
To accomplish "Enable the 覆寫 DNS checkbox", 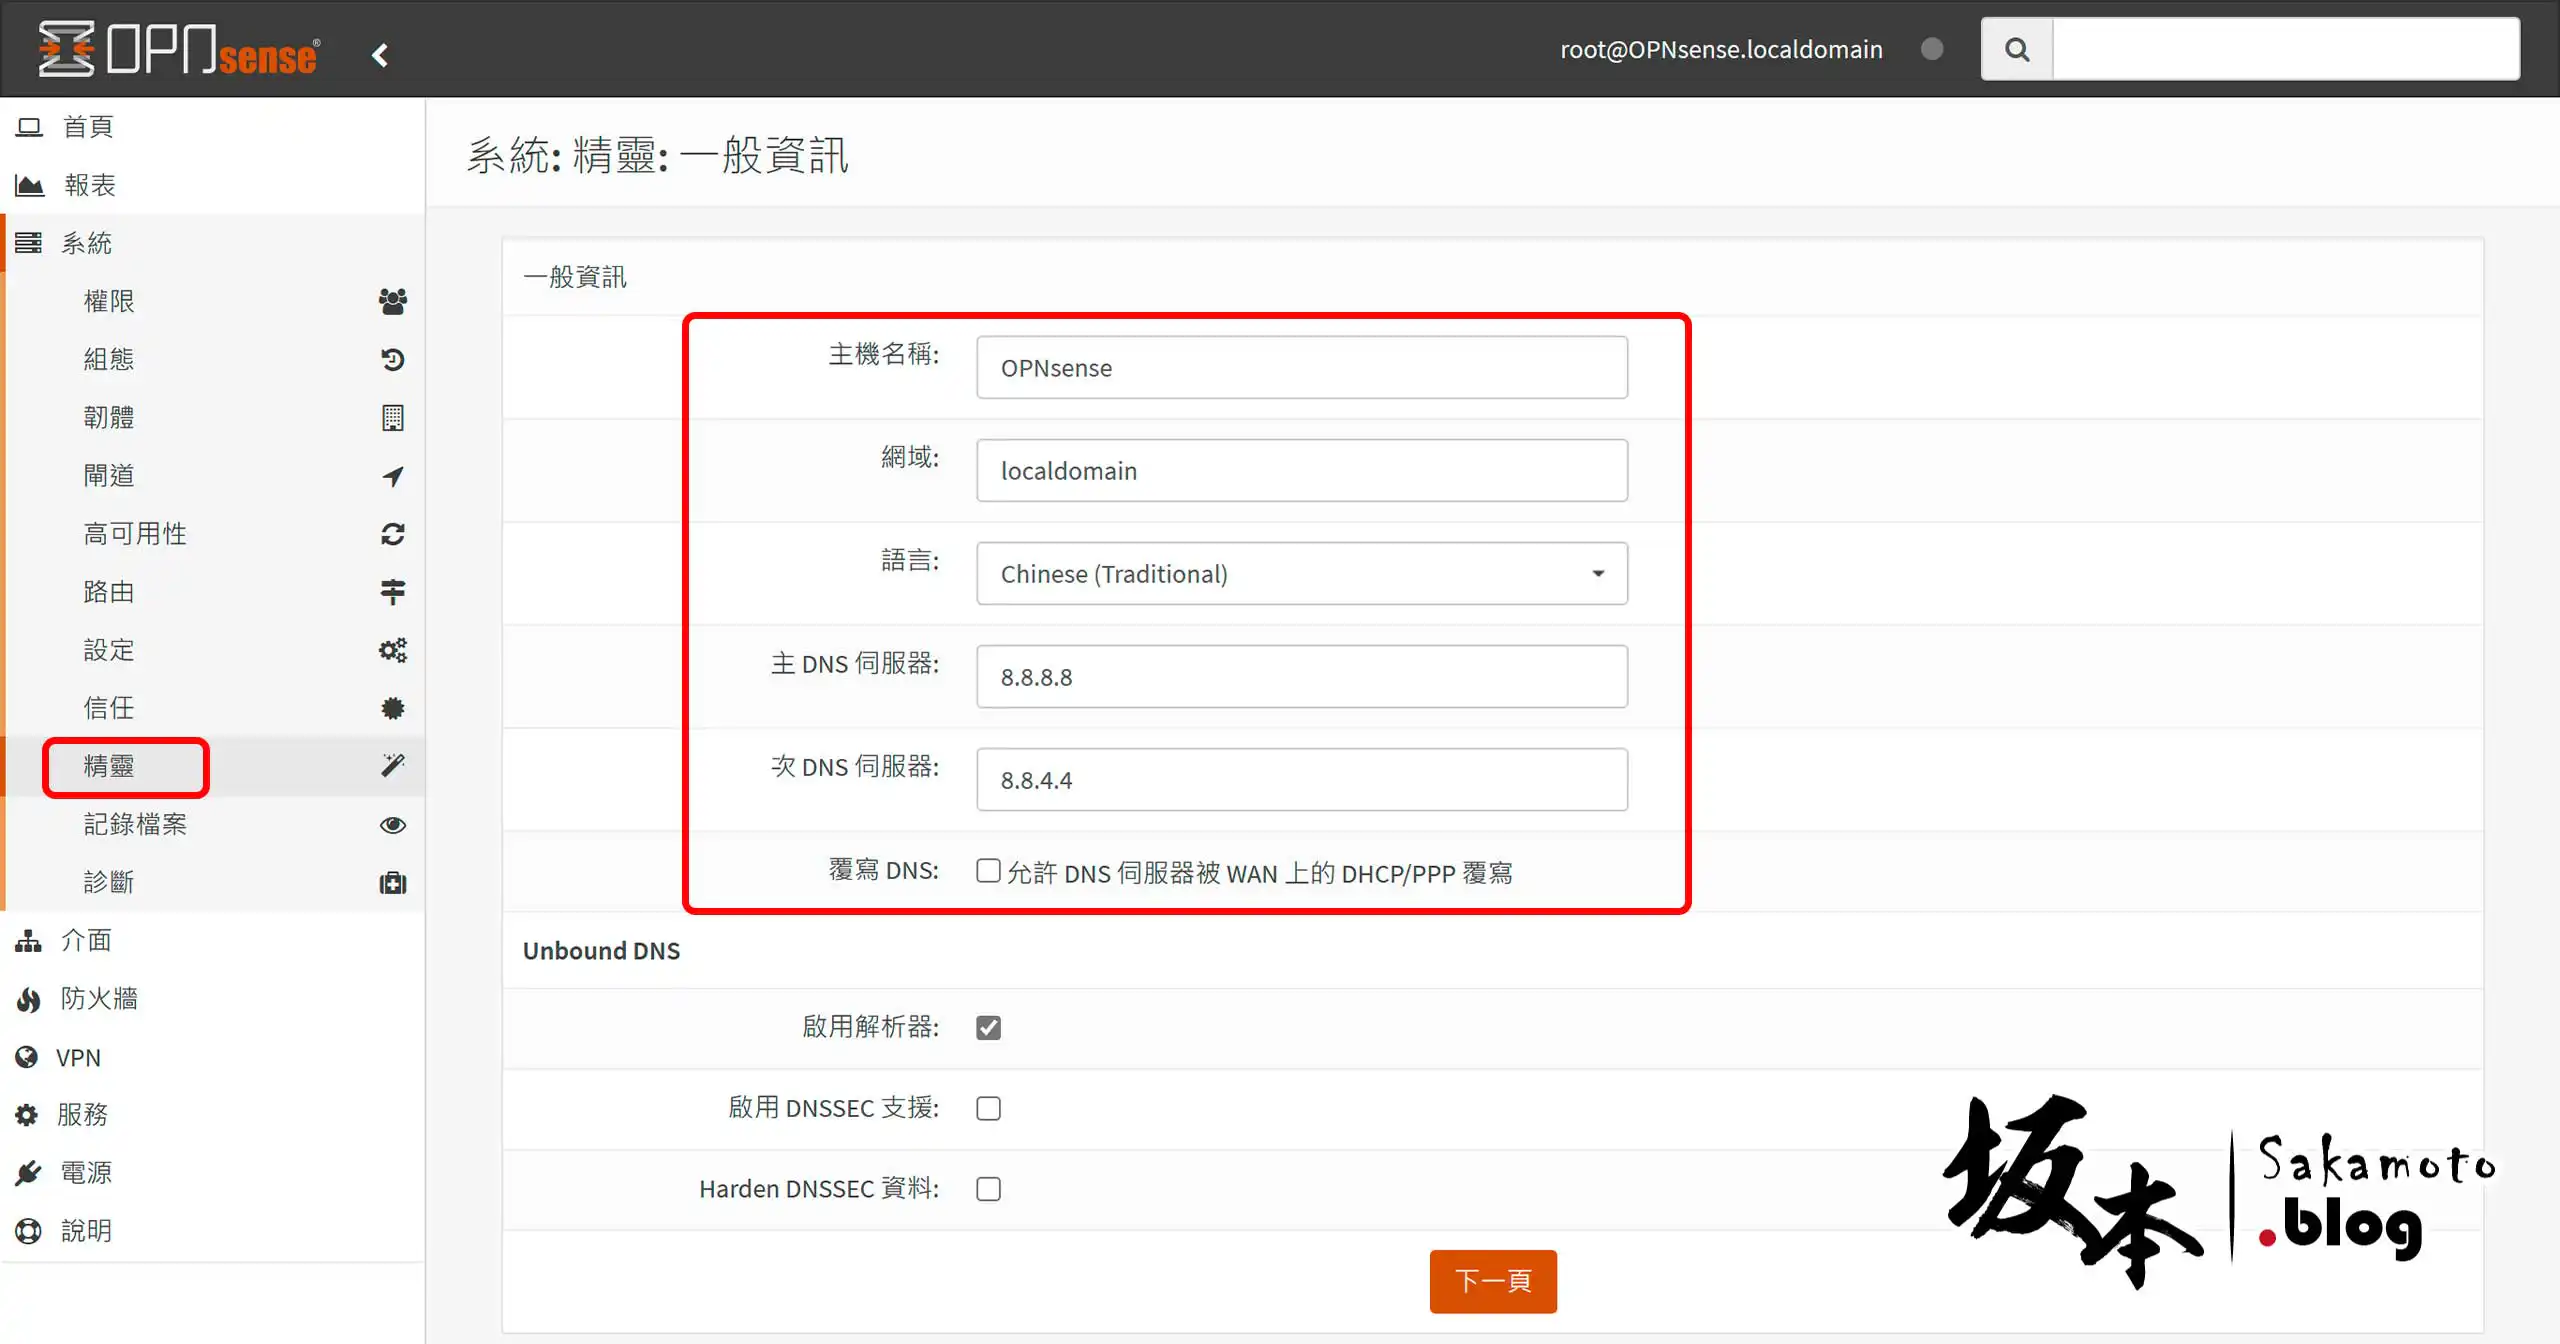I will pos(988,871).
